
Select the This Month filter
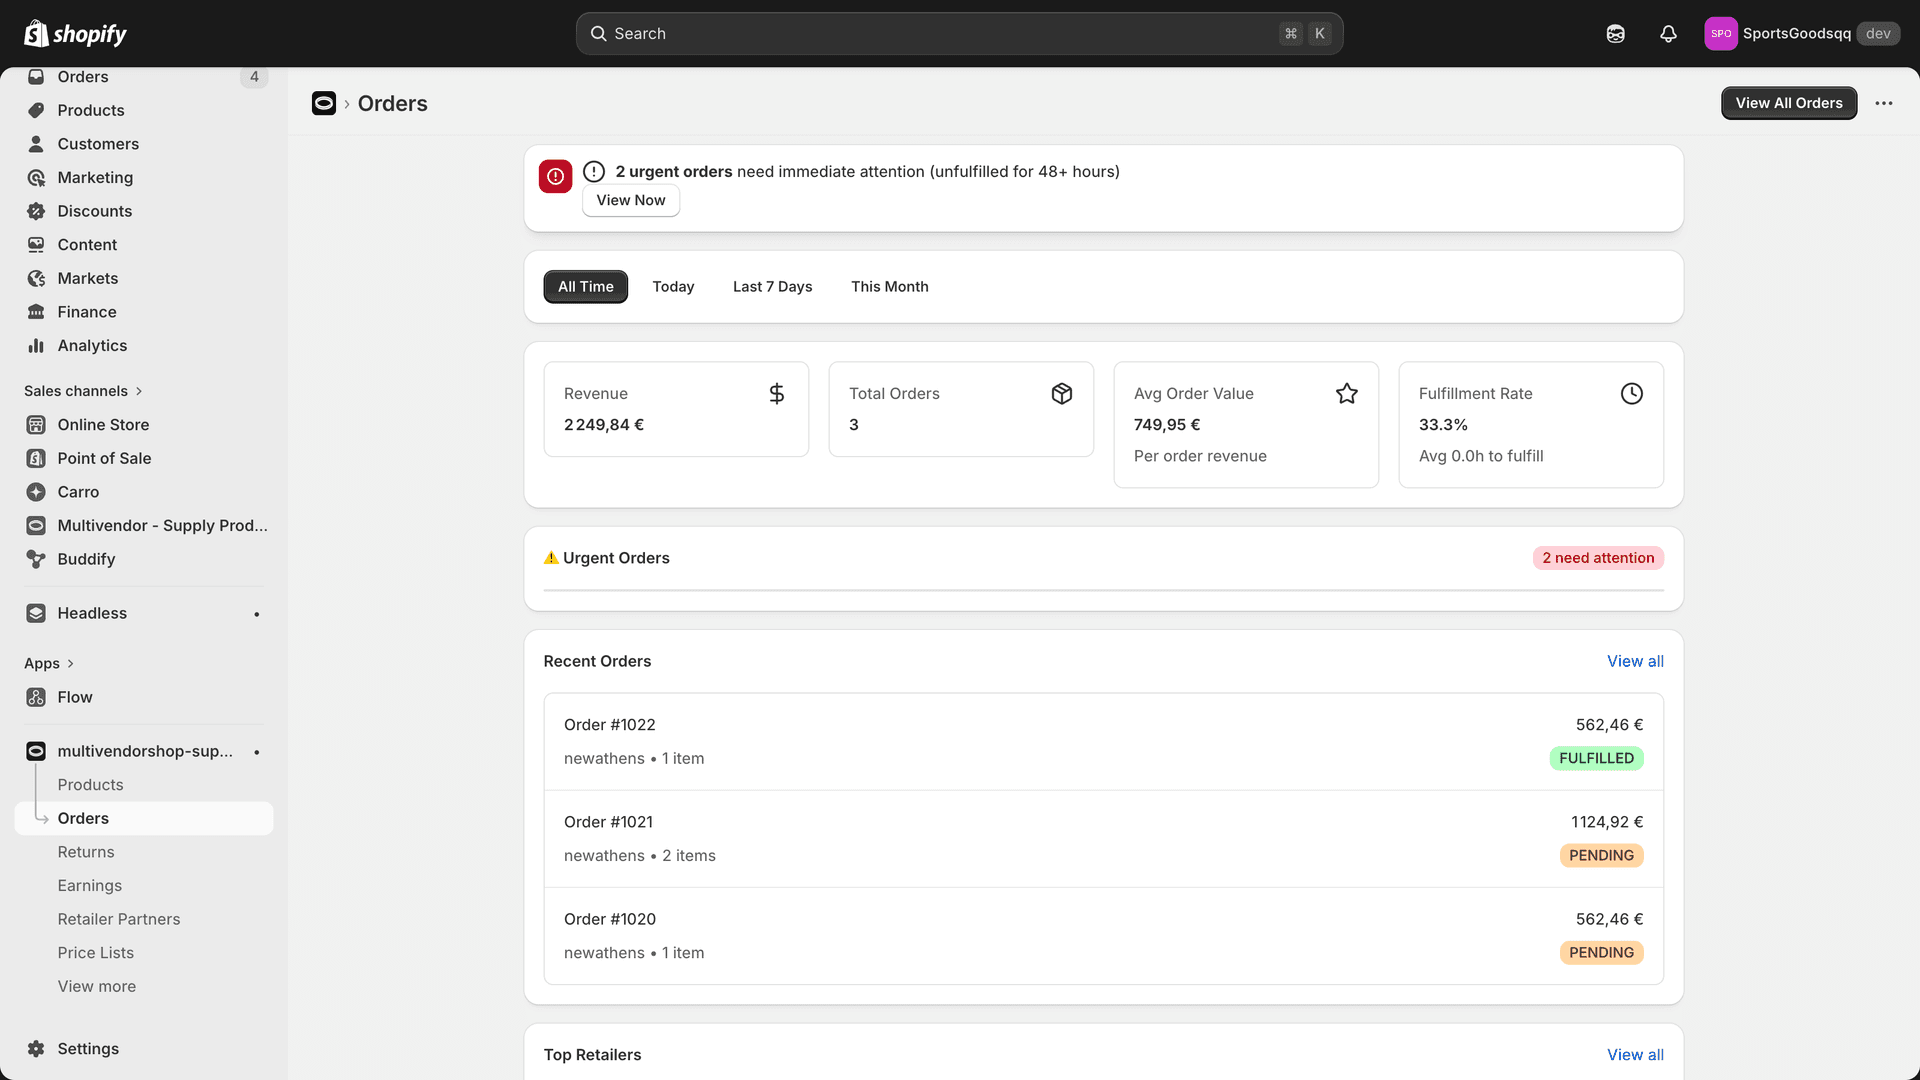[x=889, y=286]
